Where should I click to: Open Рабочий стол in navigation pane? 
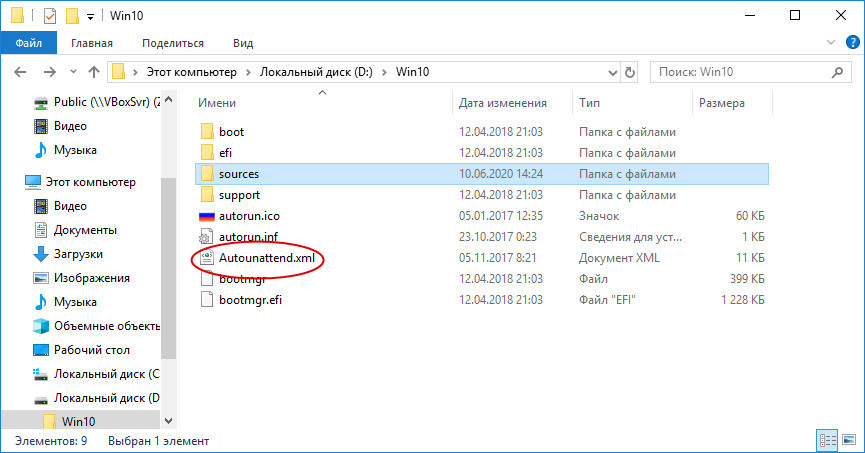[x=82, y=350]
